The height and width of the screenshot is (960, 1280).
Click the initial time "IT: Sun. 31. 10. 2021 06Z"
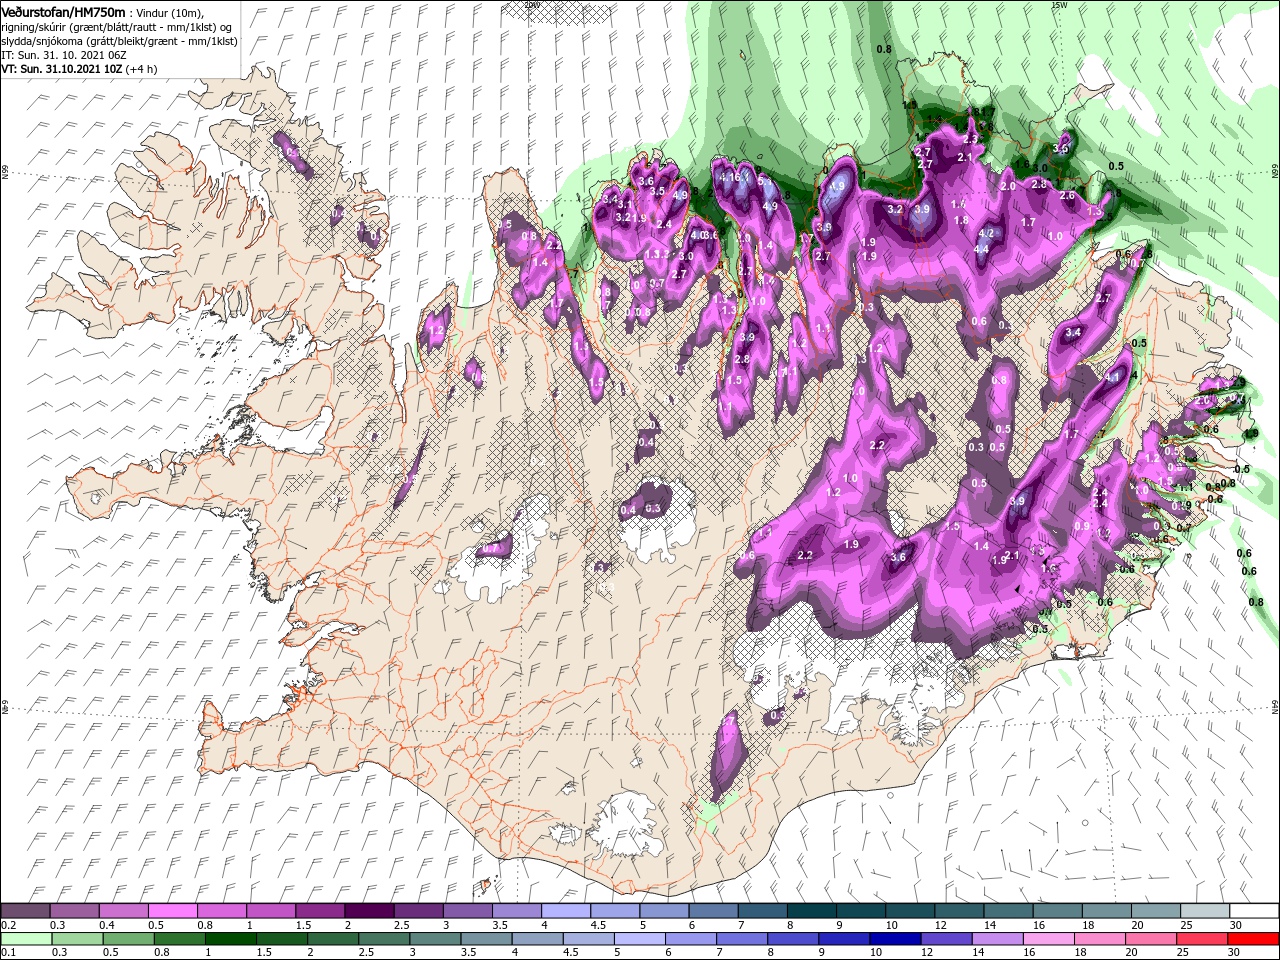click(x=64, y=56)
